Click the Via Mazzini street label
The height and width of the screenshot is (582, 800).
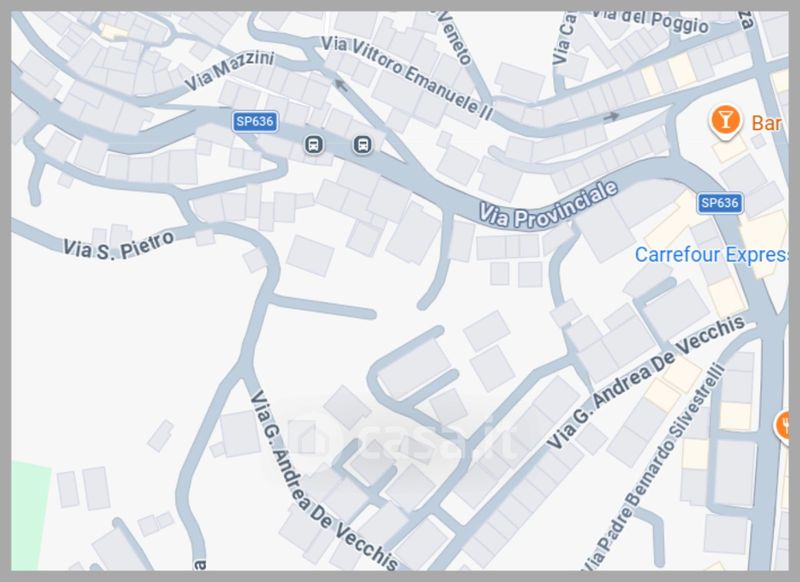[x=229, y=70]
